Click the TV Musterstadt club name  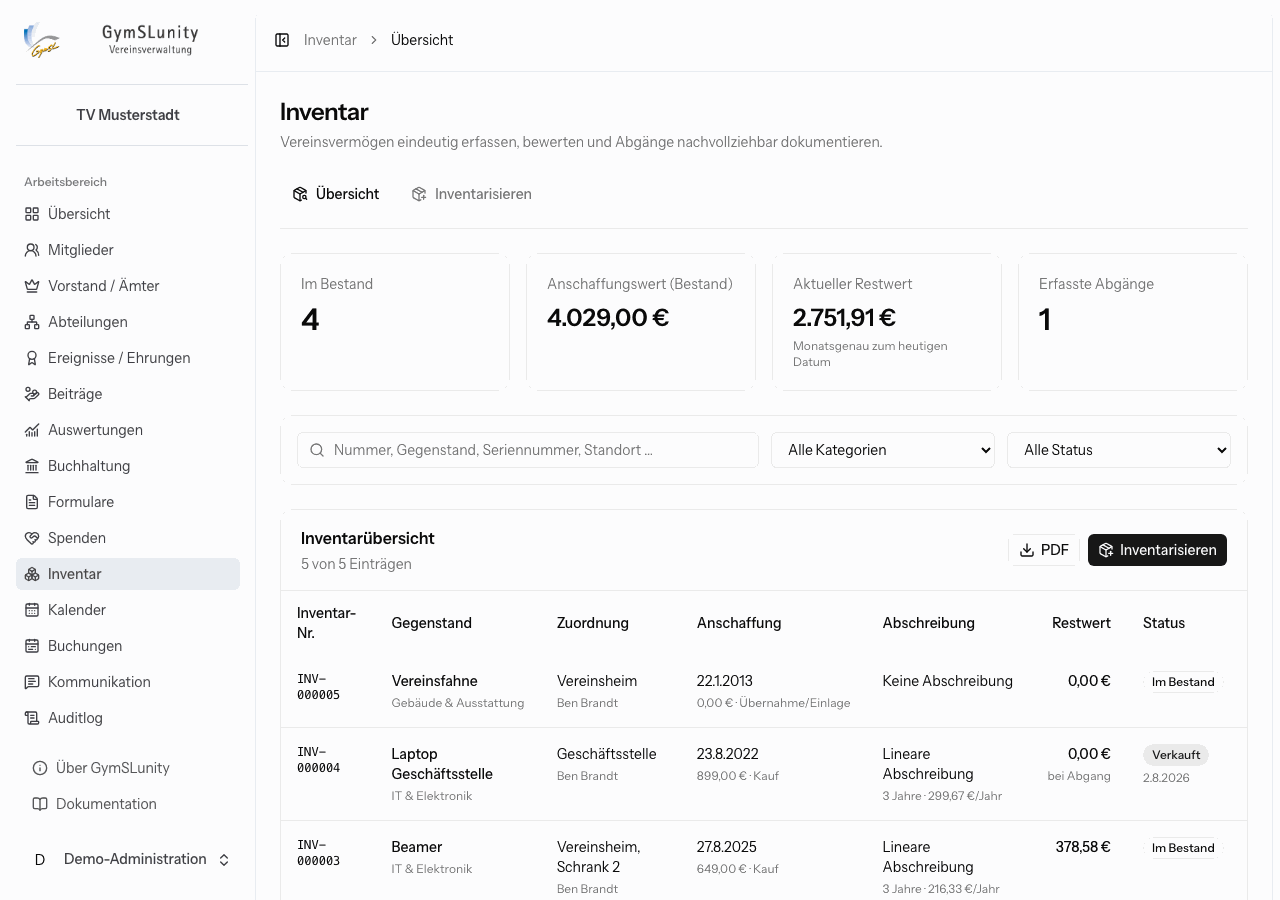click(128, 115)
